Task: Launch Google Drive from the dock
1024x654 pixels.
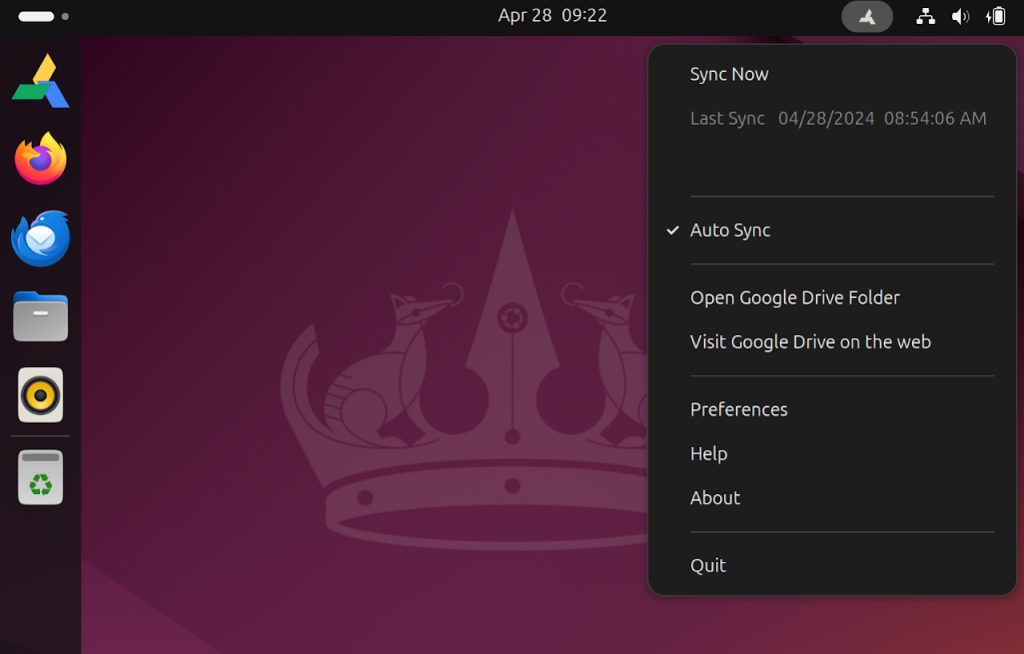Action: pyautogui.click(x=40, y=80)
